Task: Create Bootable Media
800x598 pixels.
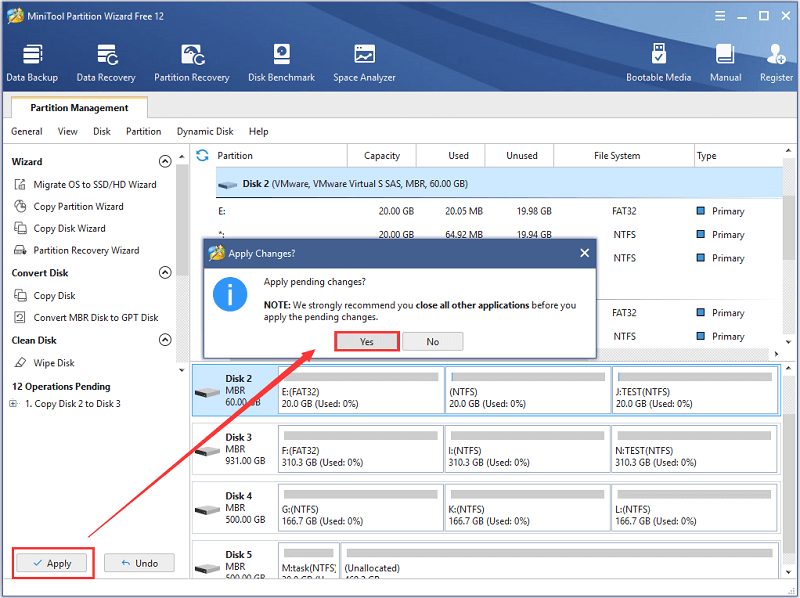Action: coord(658,63)
